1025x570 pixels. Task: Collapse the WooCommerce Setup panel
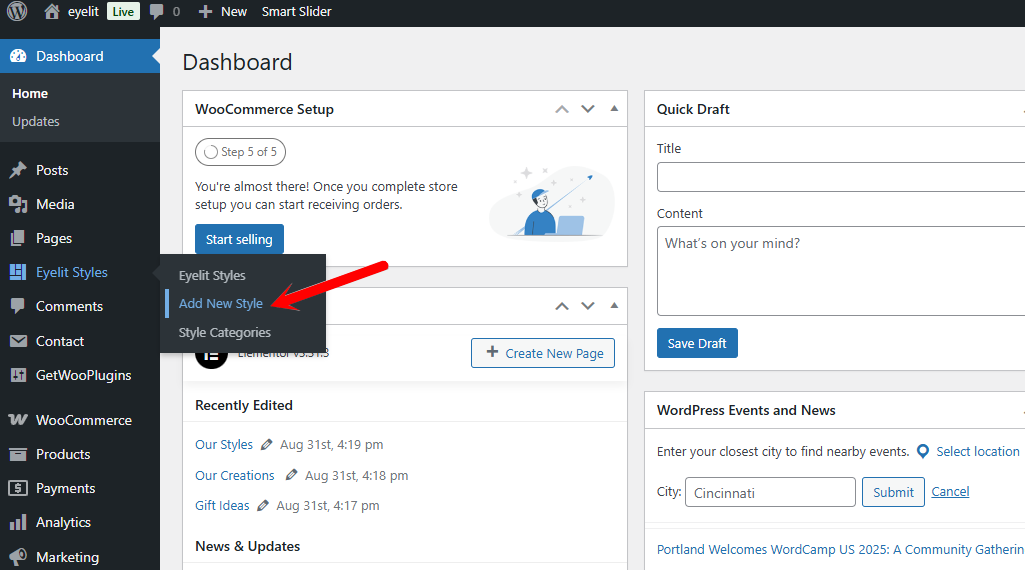[x=614, y=109]
